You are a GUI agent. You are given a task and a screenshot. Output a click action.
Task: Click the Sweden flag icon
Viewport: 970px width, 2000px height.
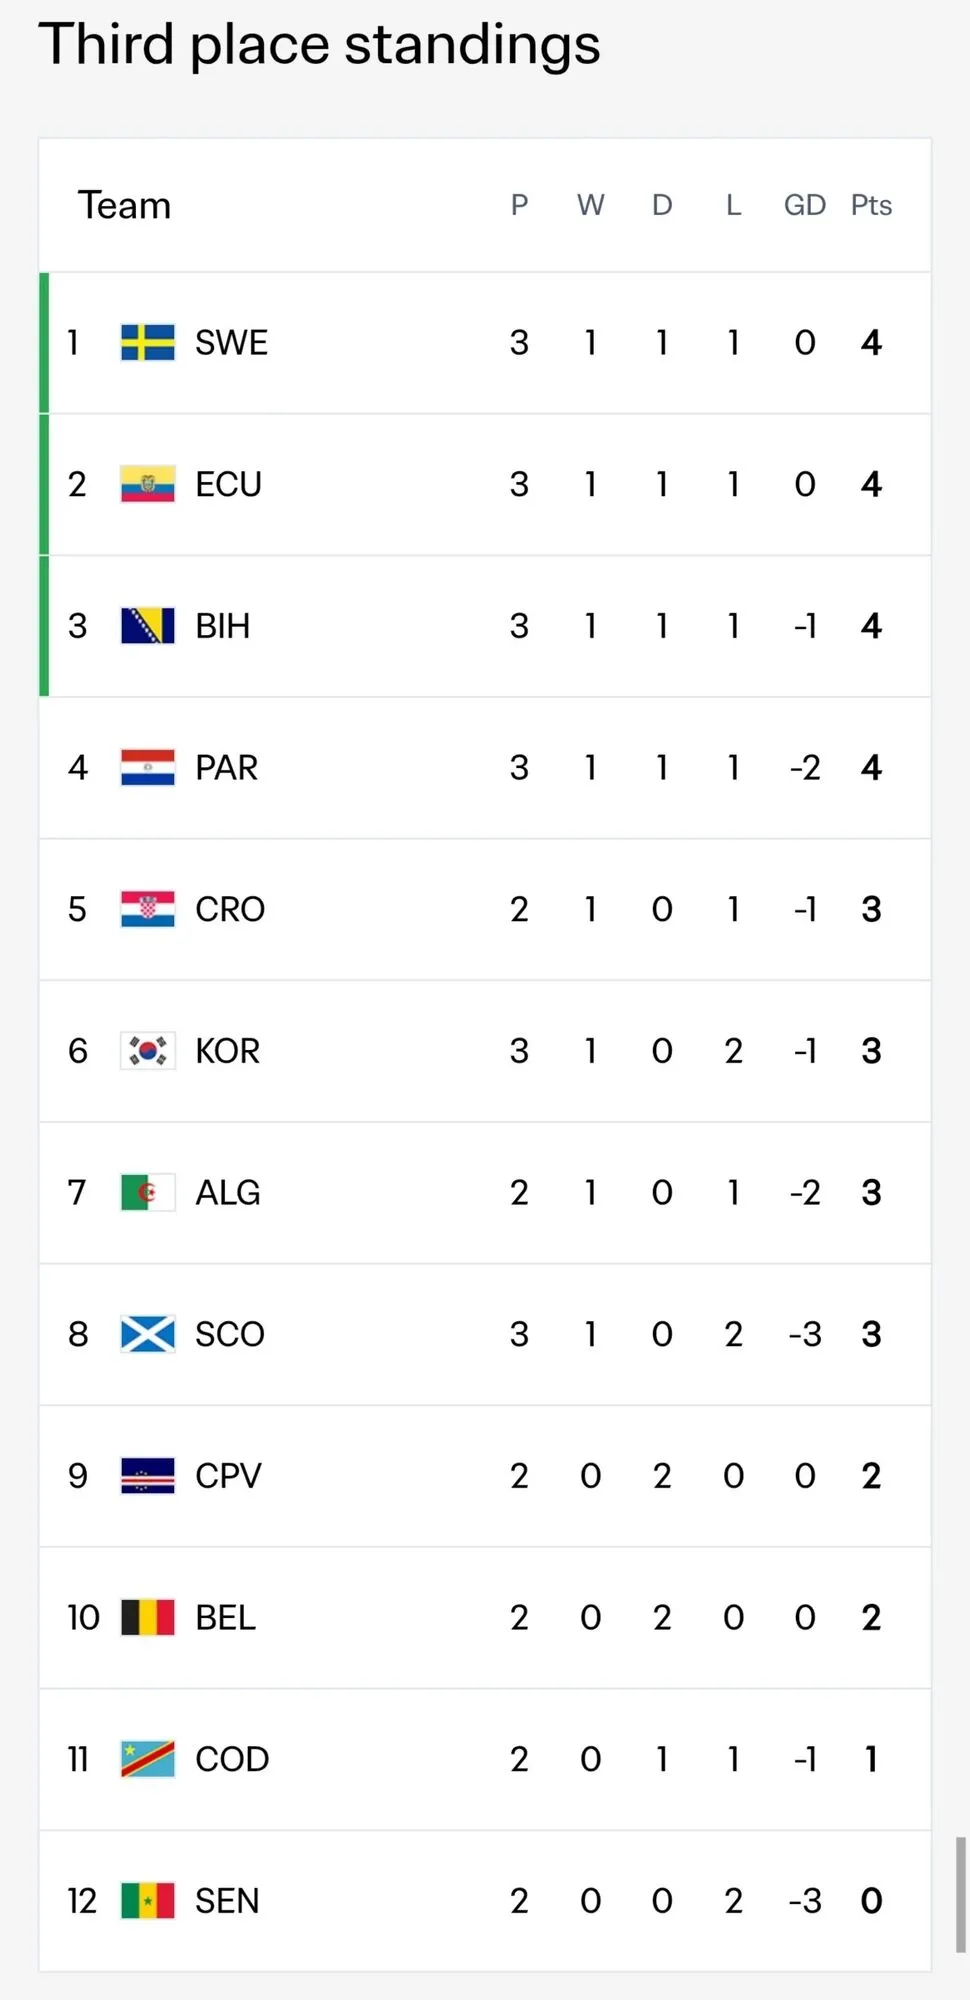coord(148,343)
